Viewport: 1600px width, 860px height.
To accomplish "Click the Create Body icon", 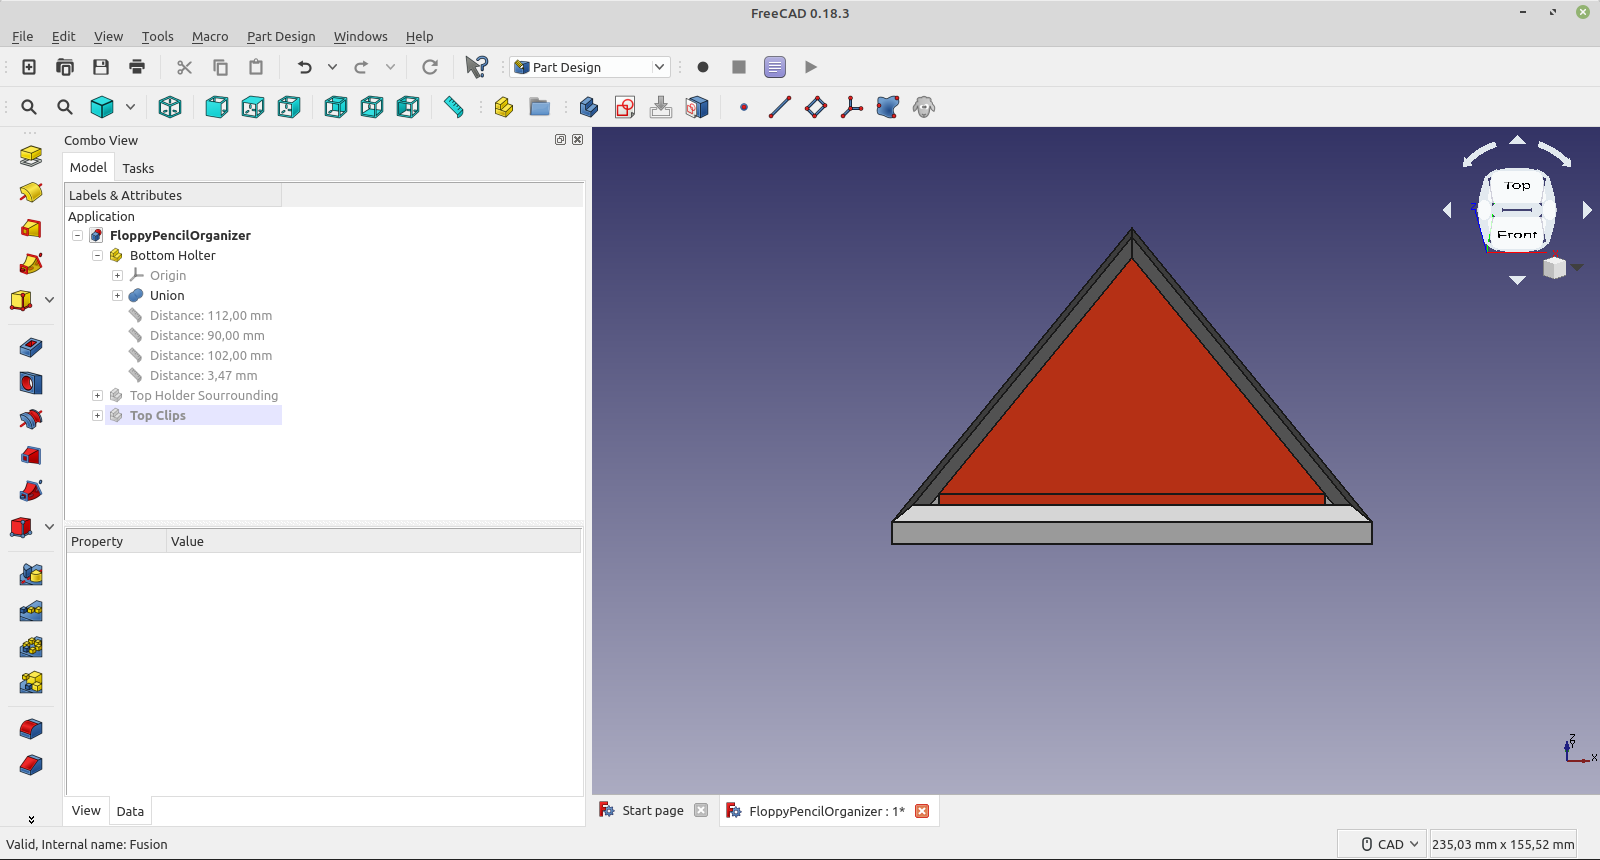I will 589,107.
